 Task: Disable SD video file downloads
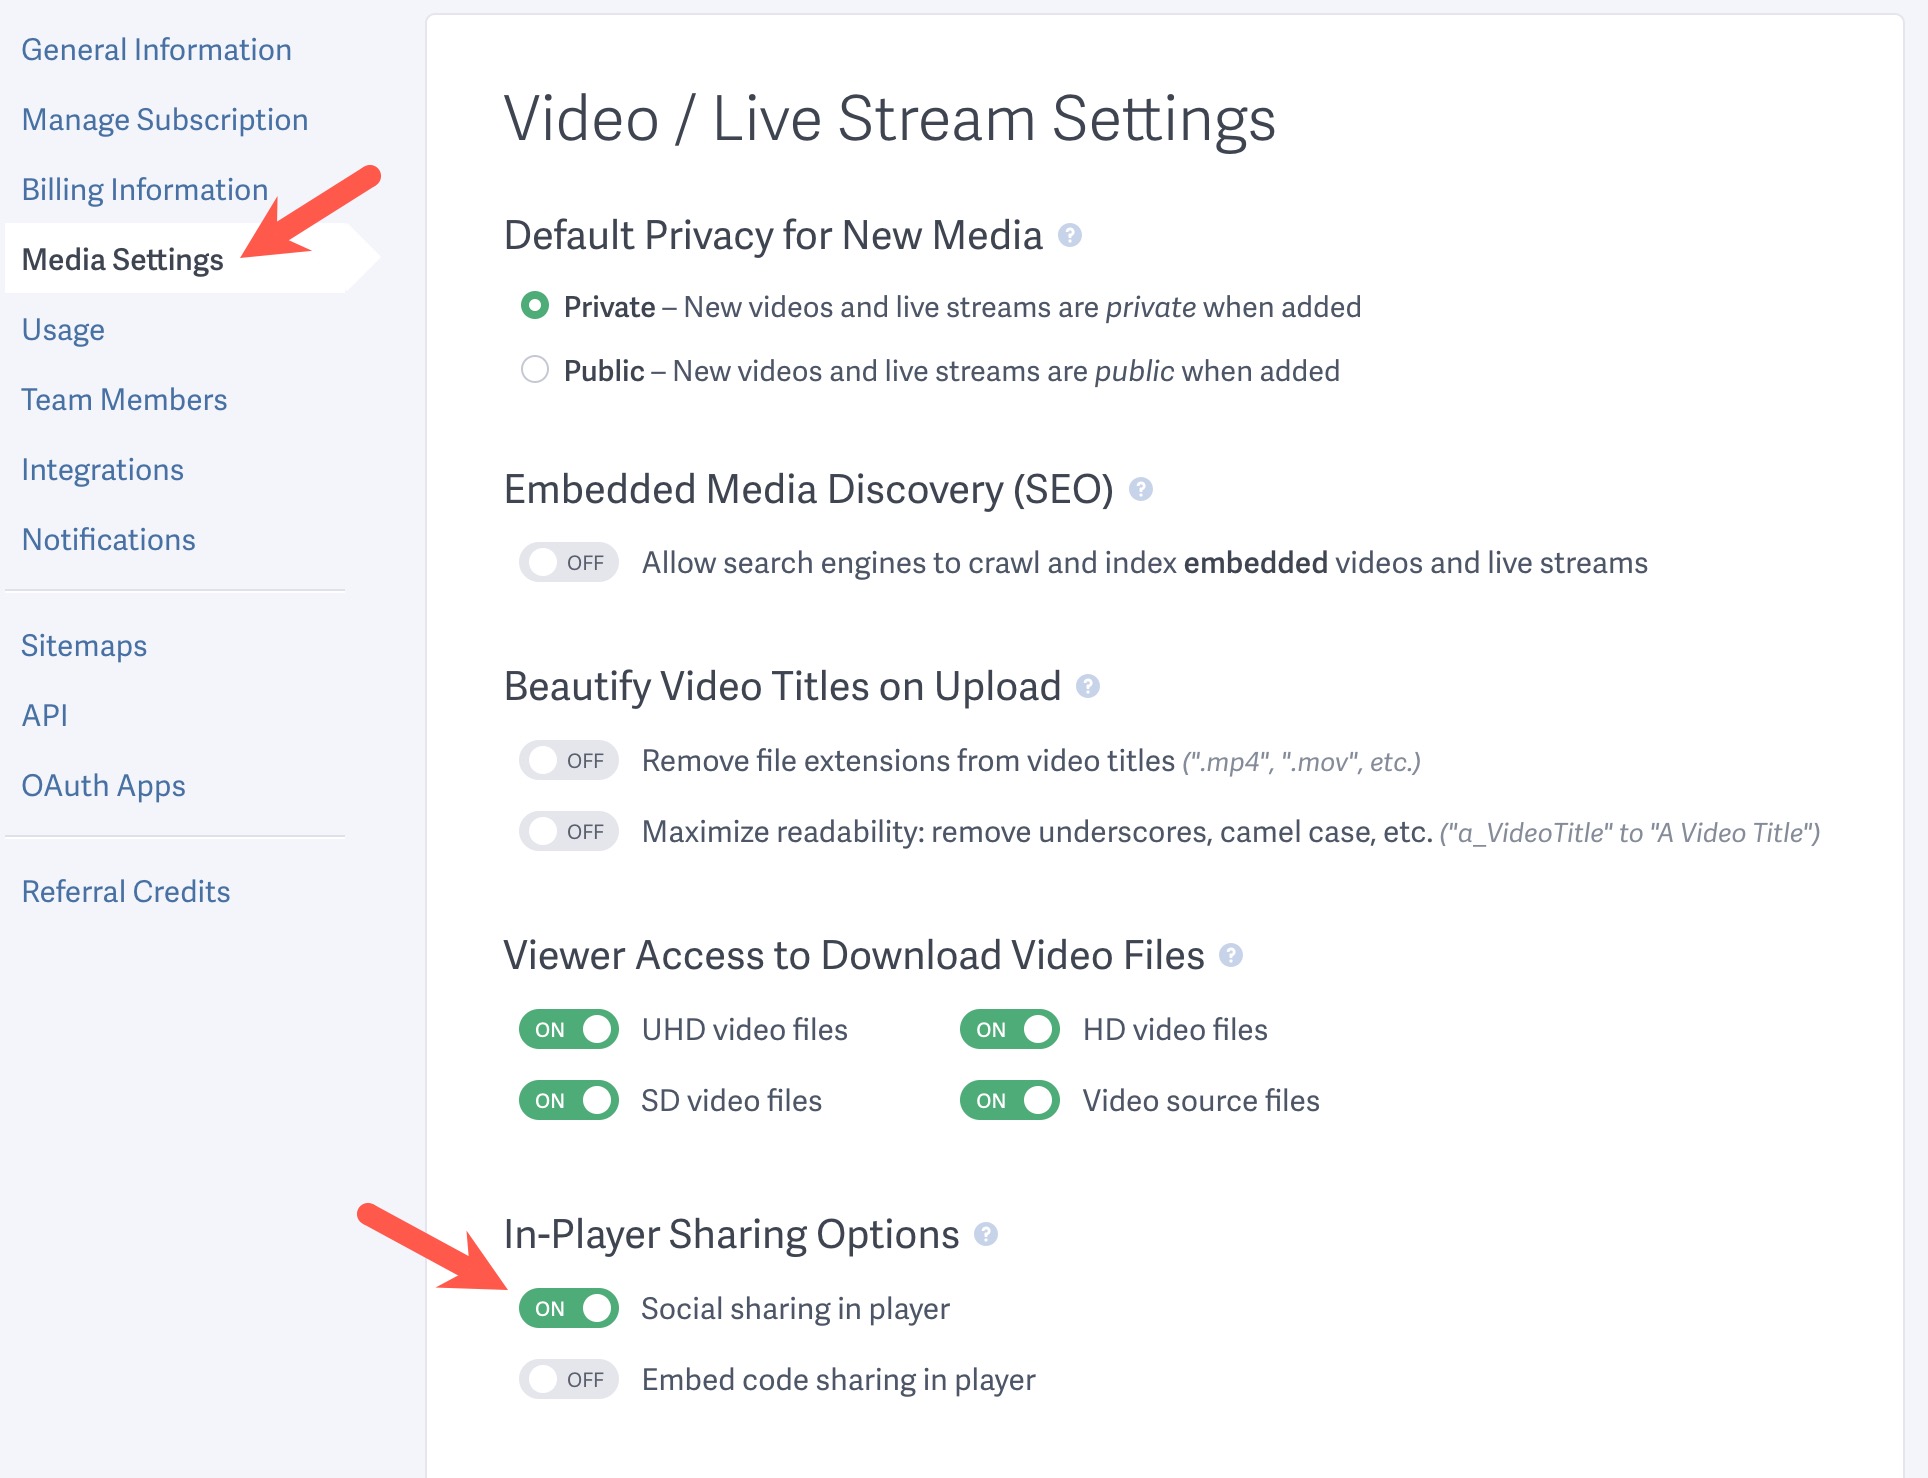[x=568, y=1100]
